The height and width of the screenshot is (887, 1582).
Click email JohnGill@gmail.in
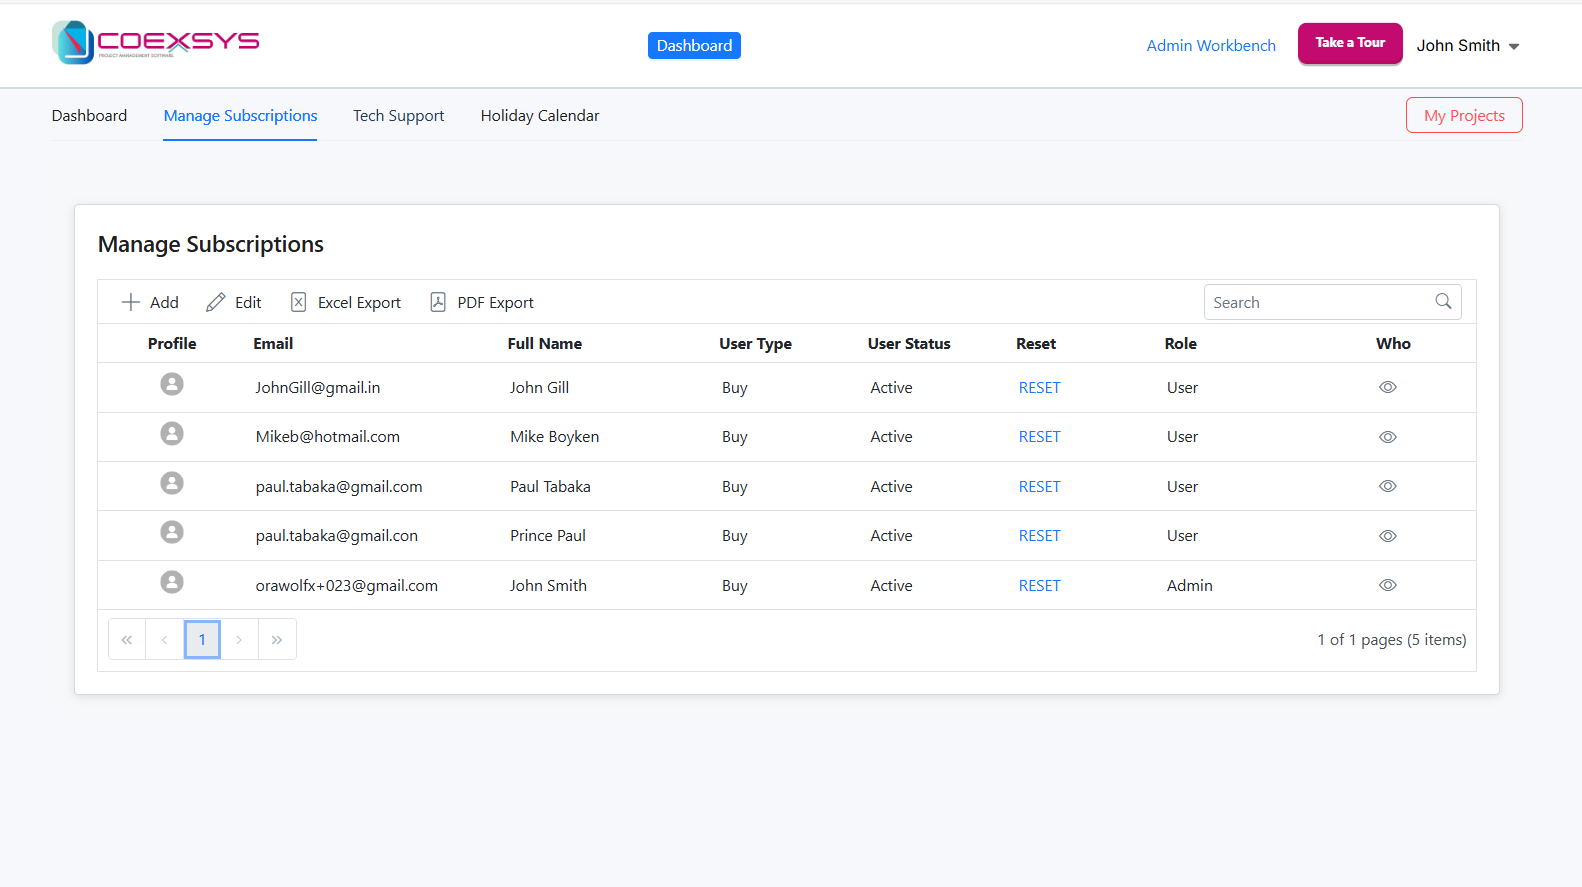(x=318, y=388)
